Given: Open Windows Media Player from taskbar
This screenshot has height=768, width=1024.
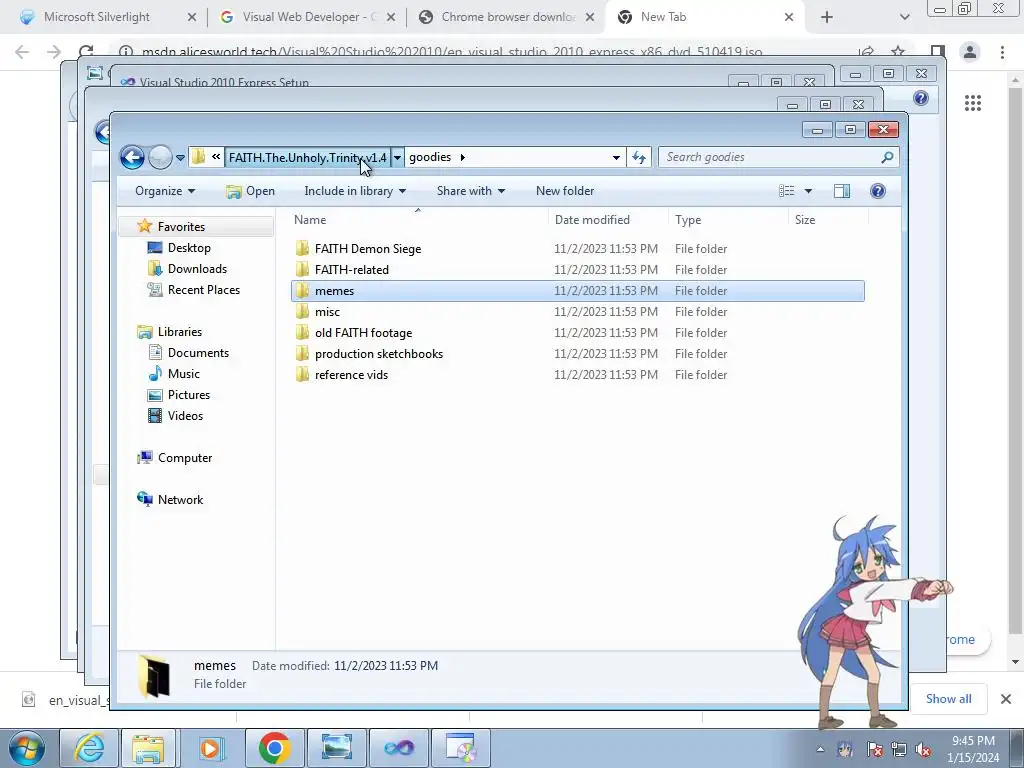Looking at the screenshot, I should (211, 748).
